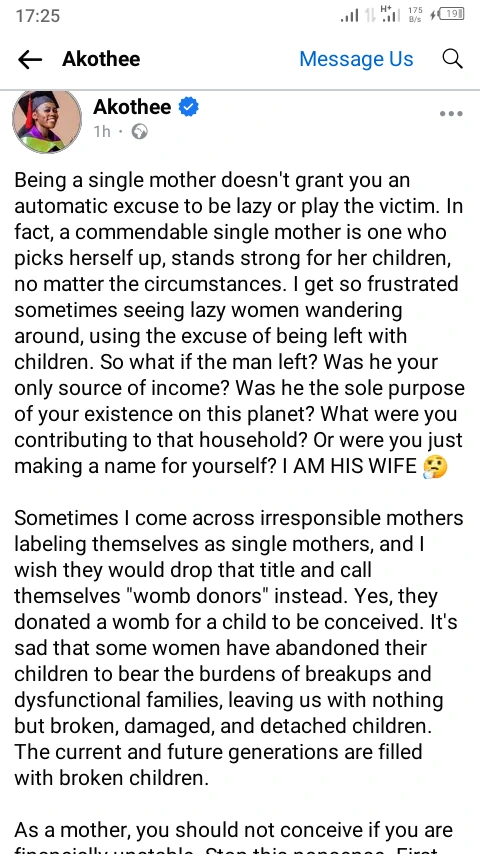Viewport: 480px width, 854px height.
Task: Tap the H+ network signal icon
Action: 390,14
